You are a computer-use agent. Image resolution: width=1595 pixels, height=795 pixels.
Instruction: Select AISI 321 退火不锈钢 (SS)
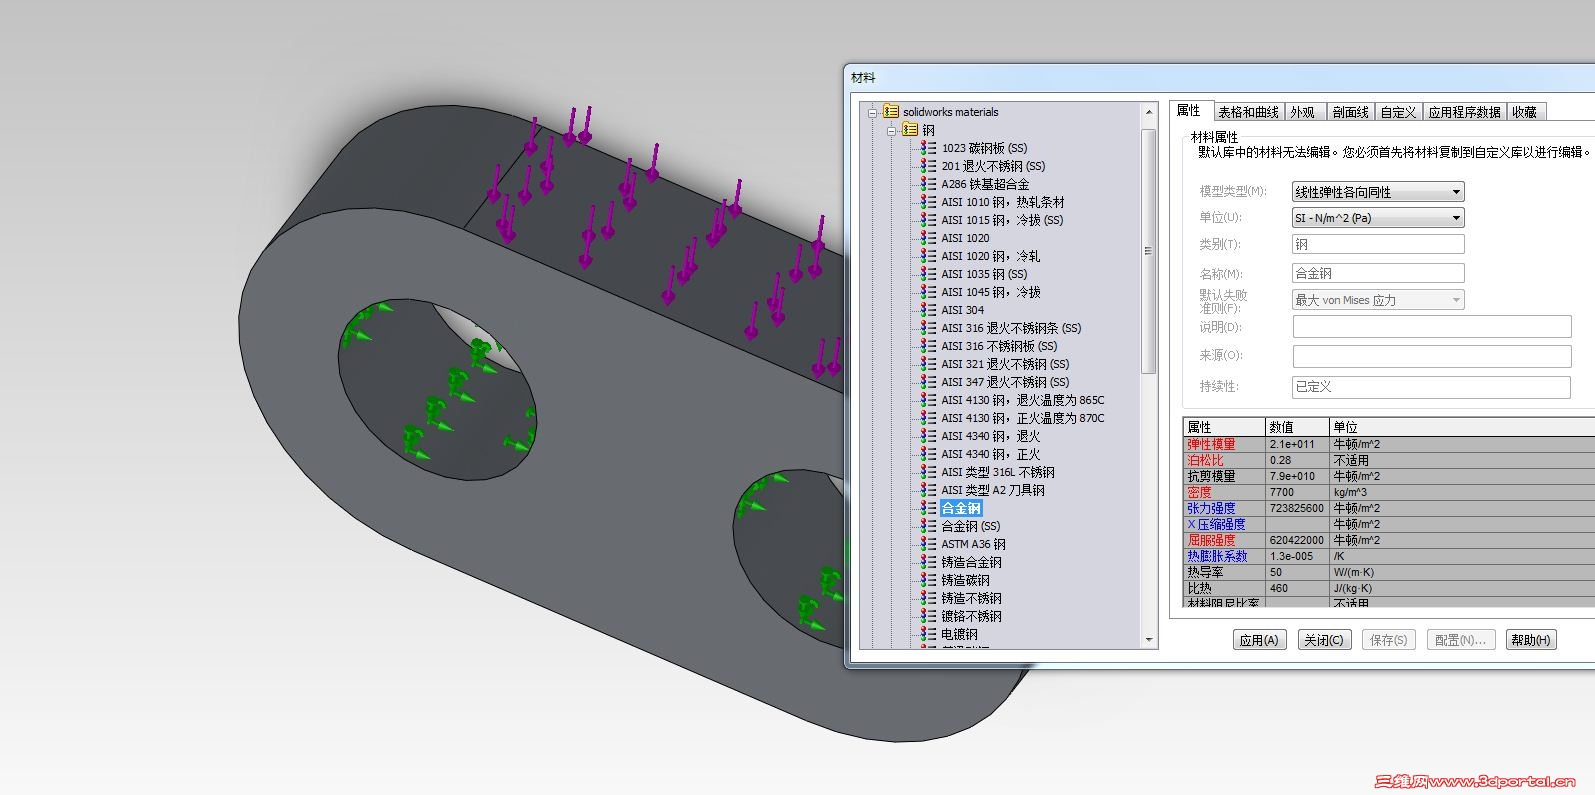coord(1005,364)
